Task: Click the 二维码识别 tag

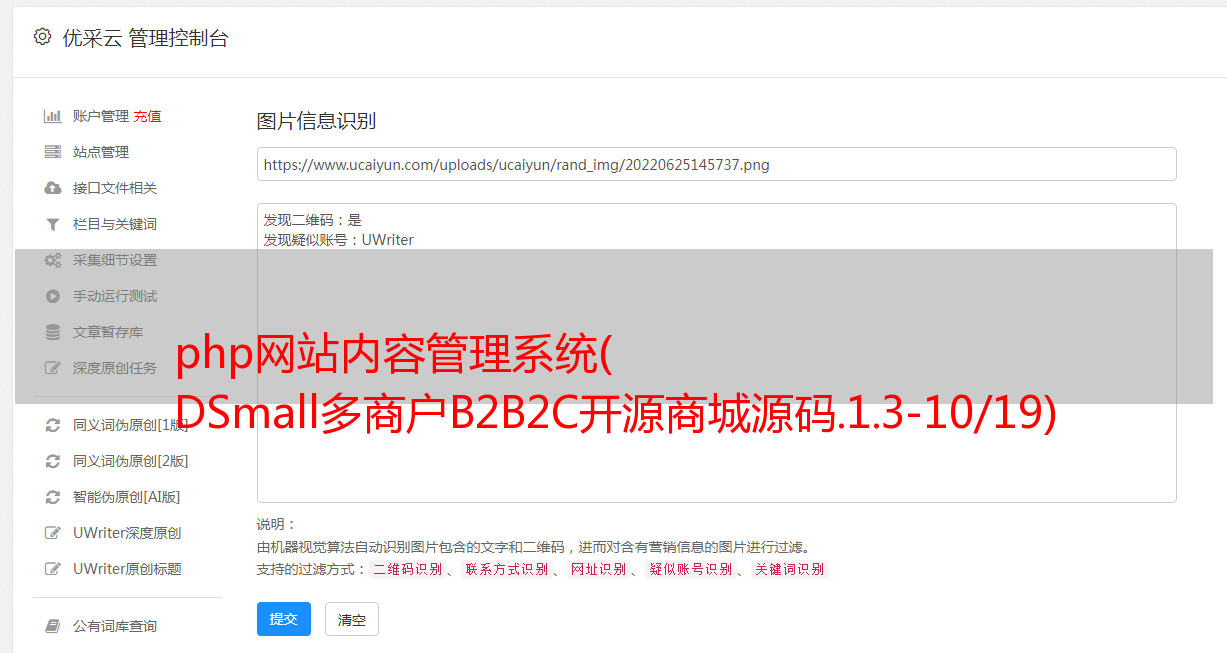Action: click(x=407, y=569)
